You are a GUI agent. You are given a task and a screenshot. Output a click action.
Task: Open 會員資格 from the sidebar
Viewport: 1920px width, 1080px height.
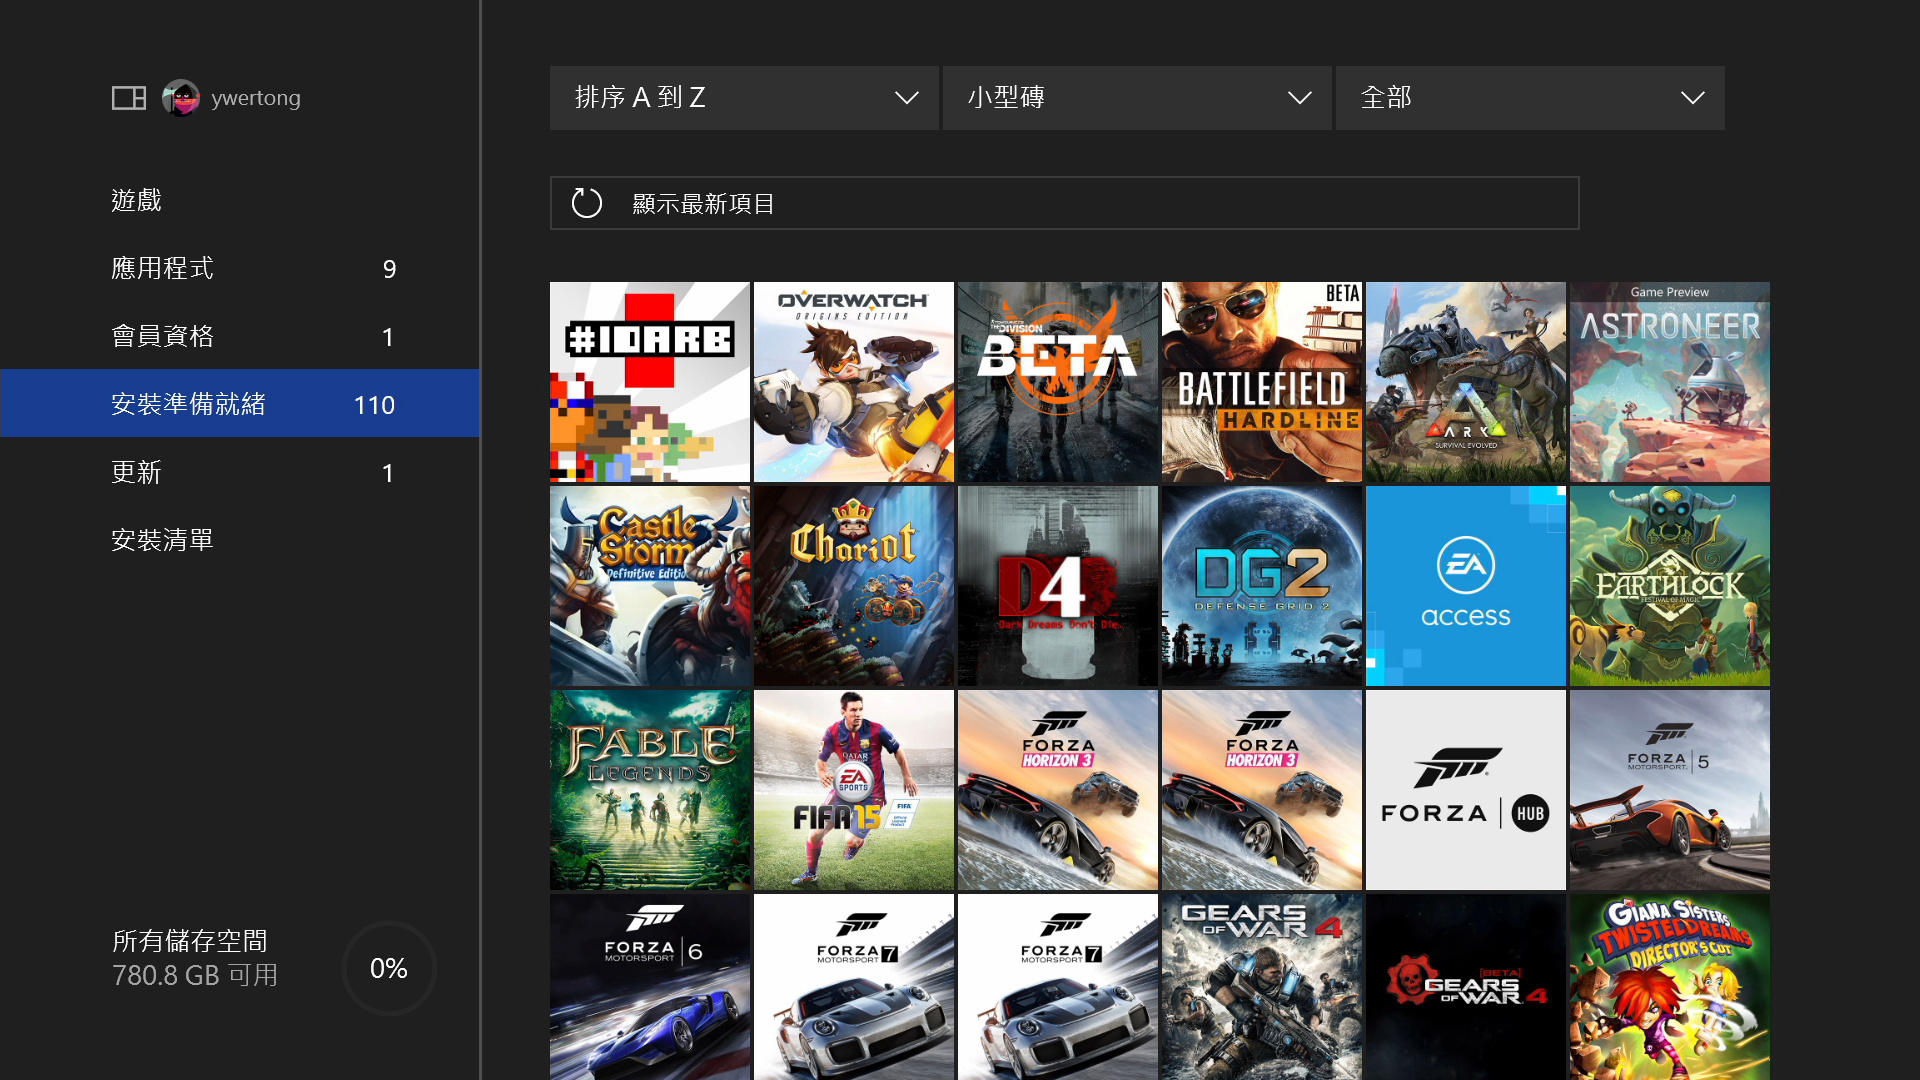pyautogui.click(x=163, y=335)
